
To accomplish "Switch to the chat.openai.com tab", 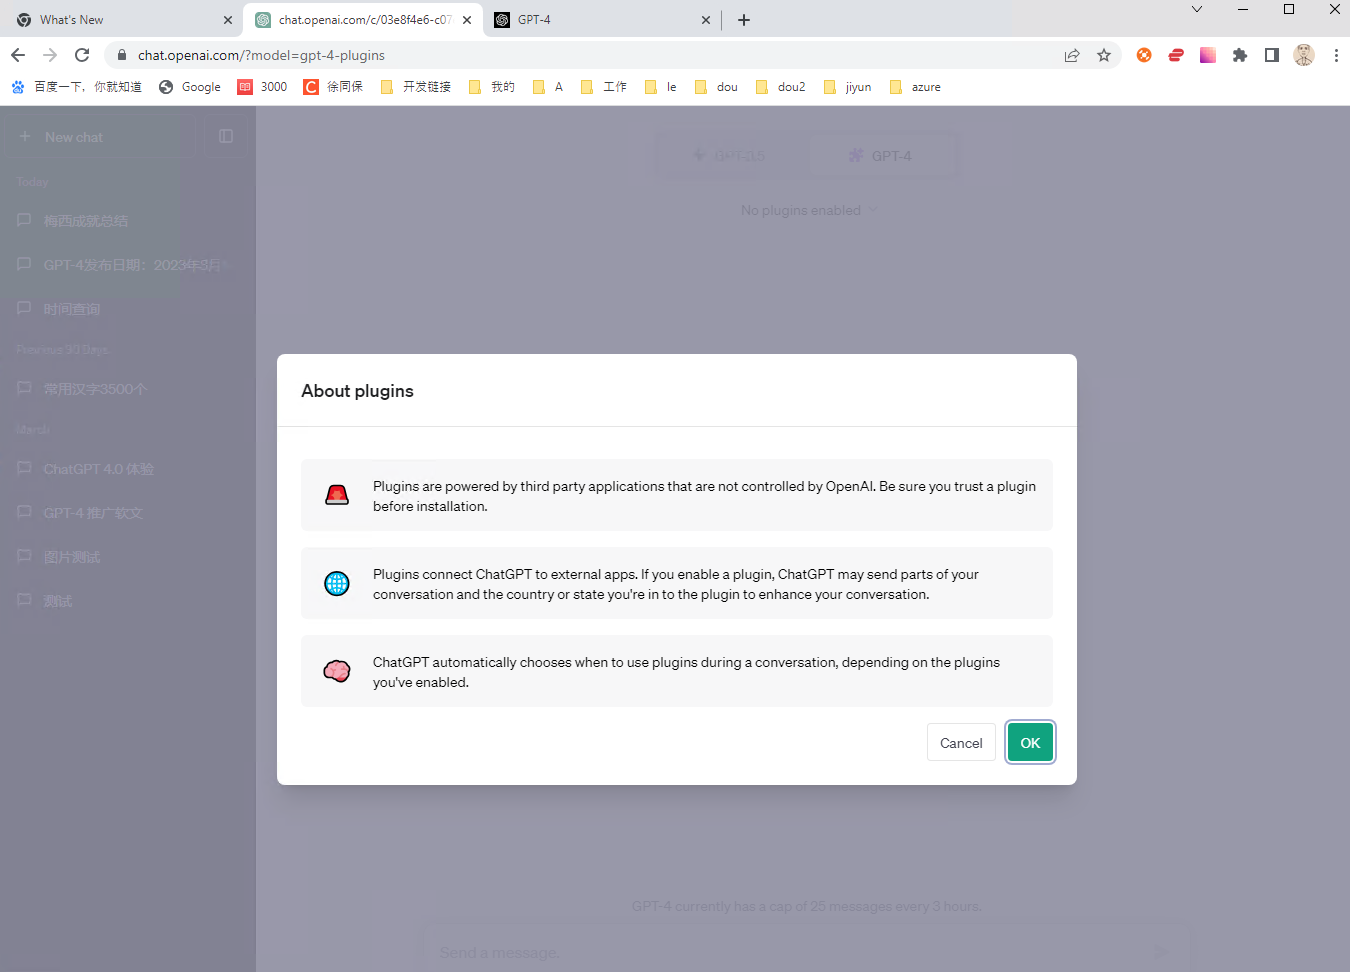I will pyautogui.click(x=362, y=20).
